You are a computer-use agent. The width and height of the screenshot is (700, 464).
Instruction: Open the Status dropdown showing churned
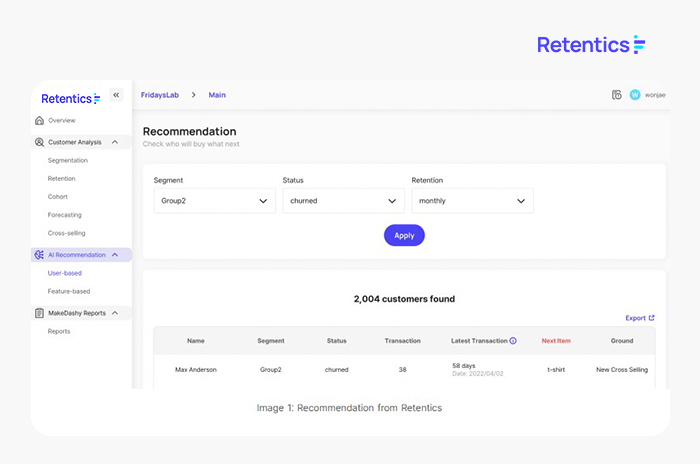point(343,201)
